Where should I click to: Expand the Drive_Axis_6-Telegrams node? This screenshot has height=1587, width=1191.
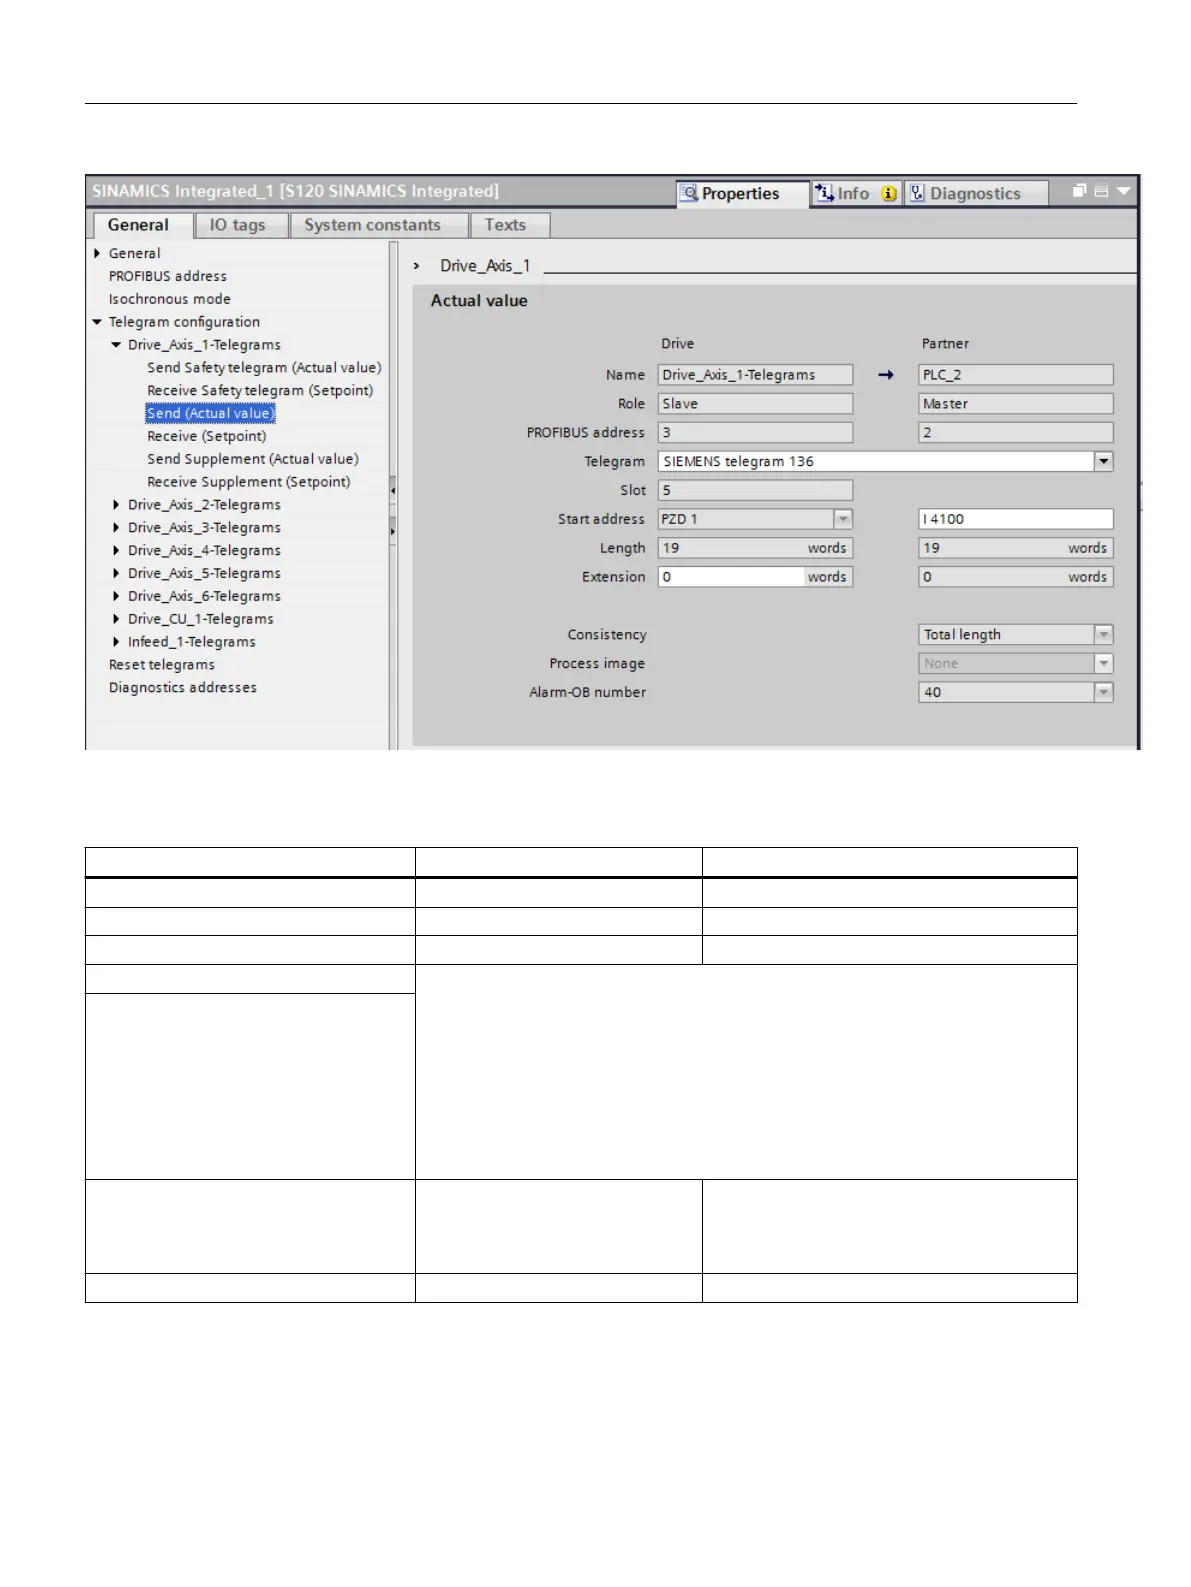click(116, 596)
